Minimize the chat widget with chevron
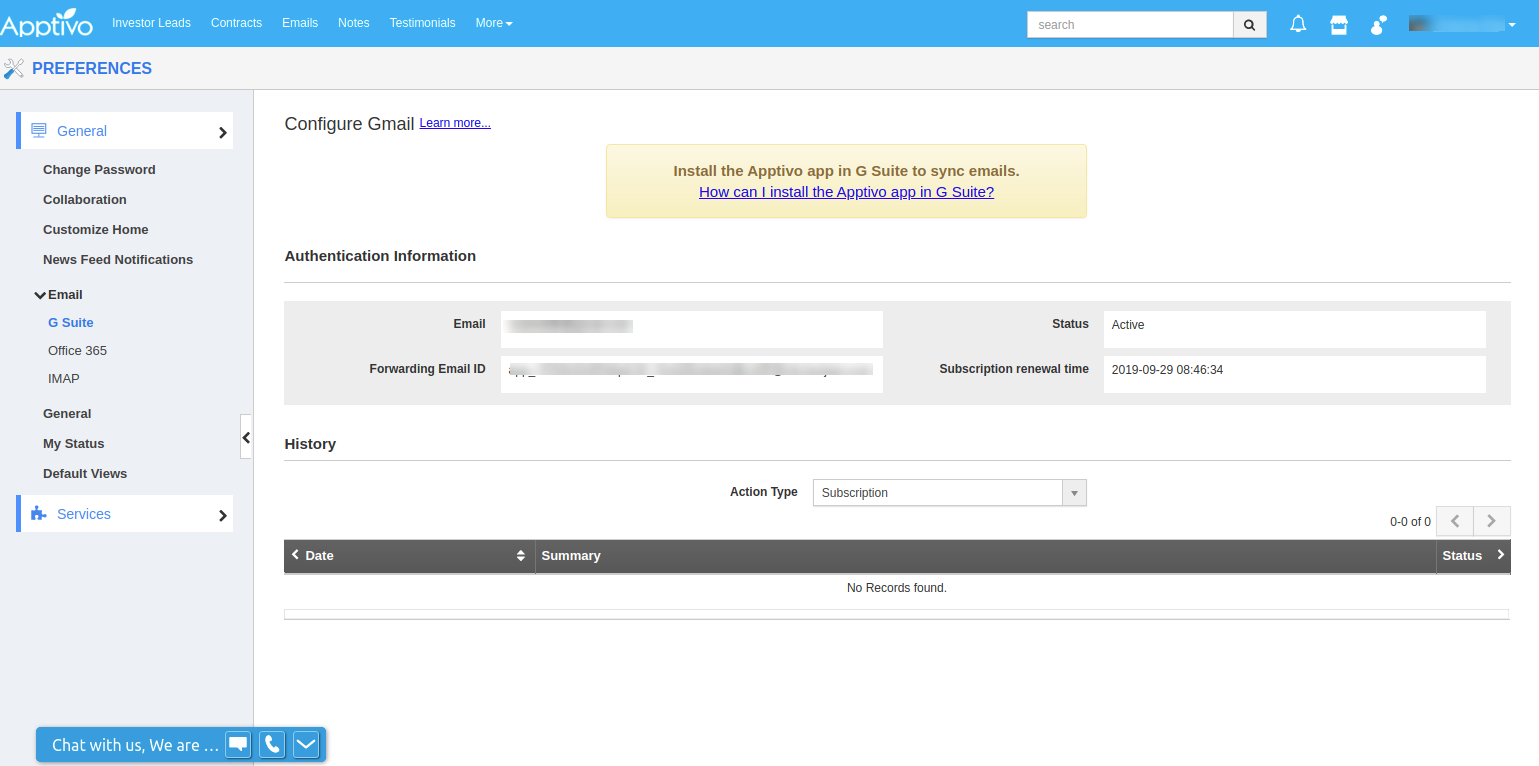The image size is (1539, 766). 306,744
